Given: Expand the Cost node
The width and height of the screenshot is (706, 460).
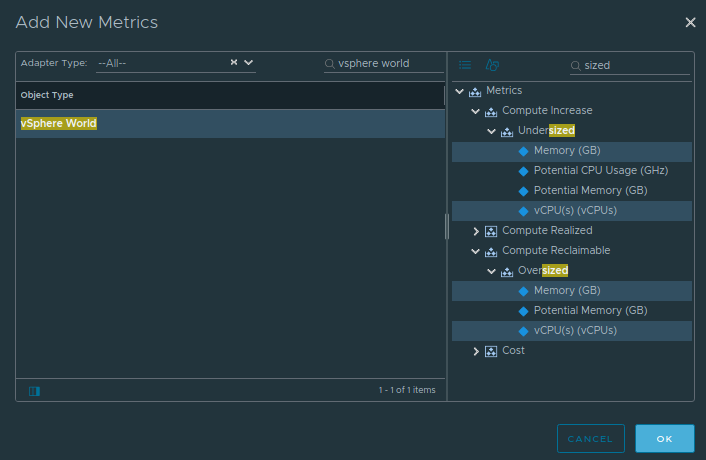Looking at the screenshot, I should [475, 351].
